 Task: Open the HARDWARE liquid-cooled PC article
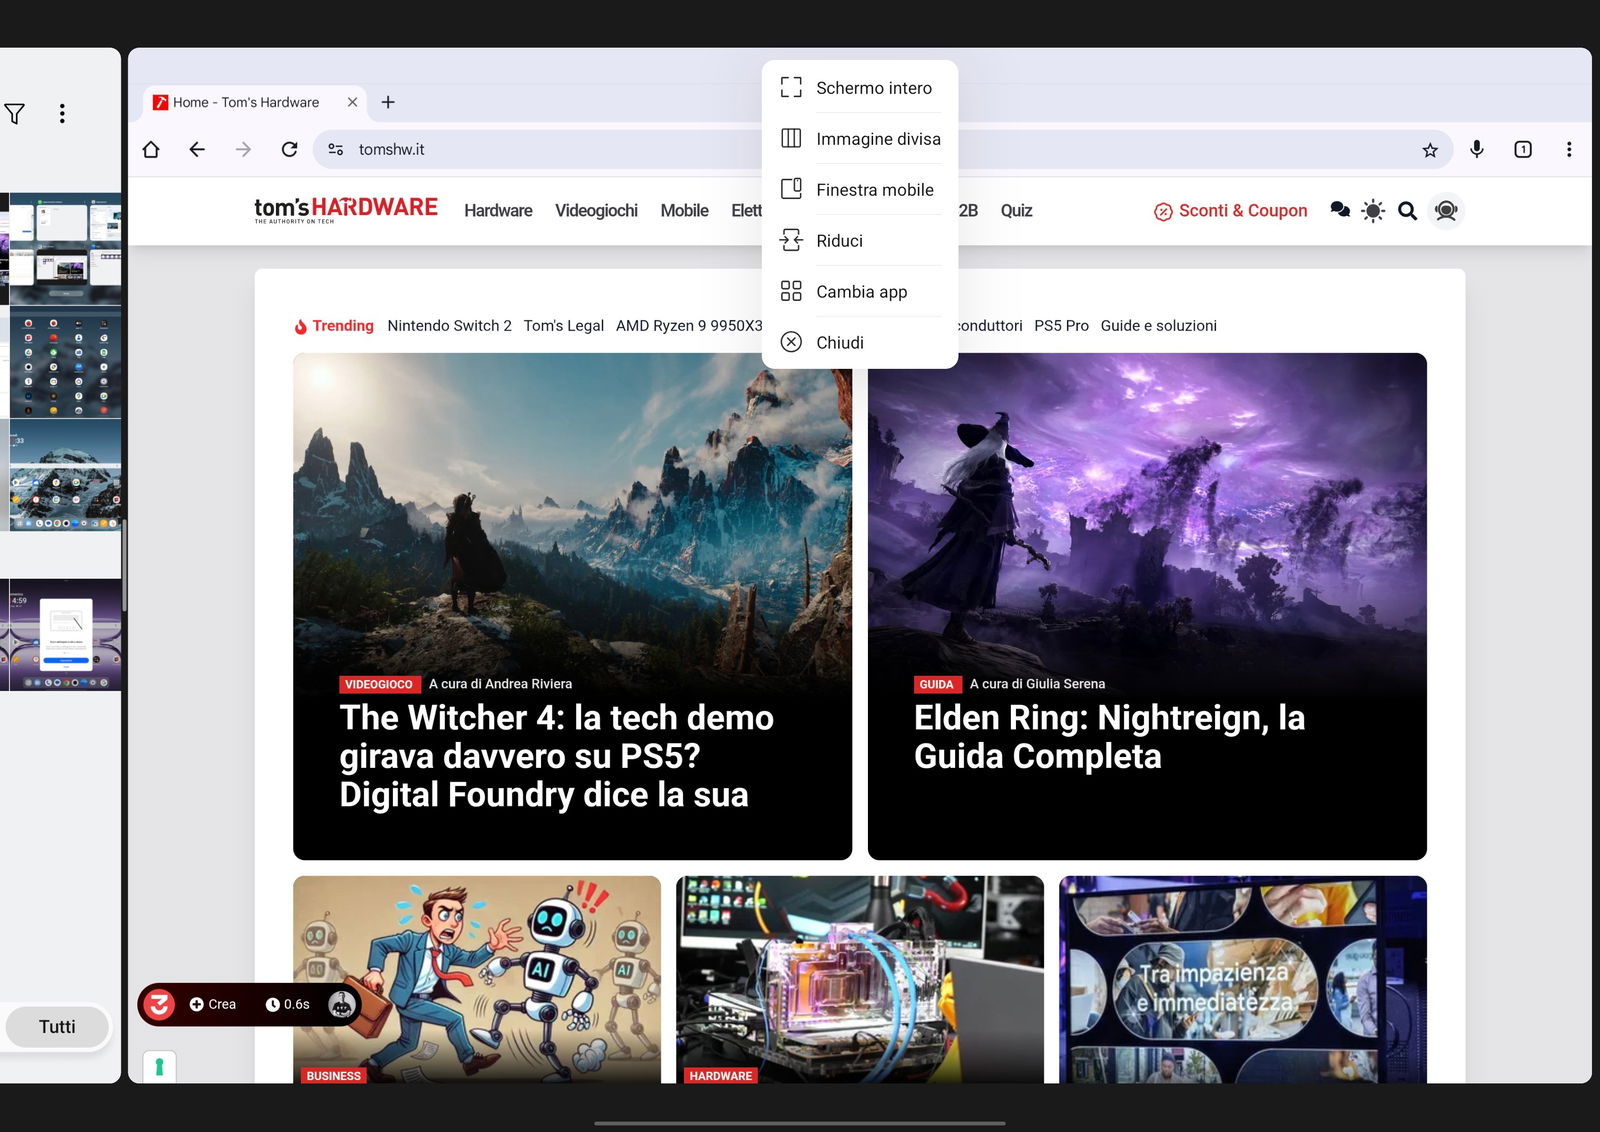860,980
